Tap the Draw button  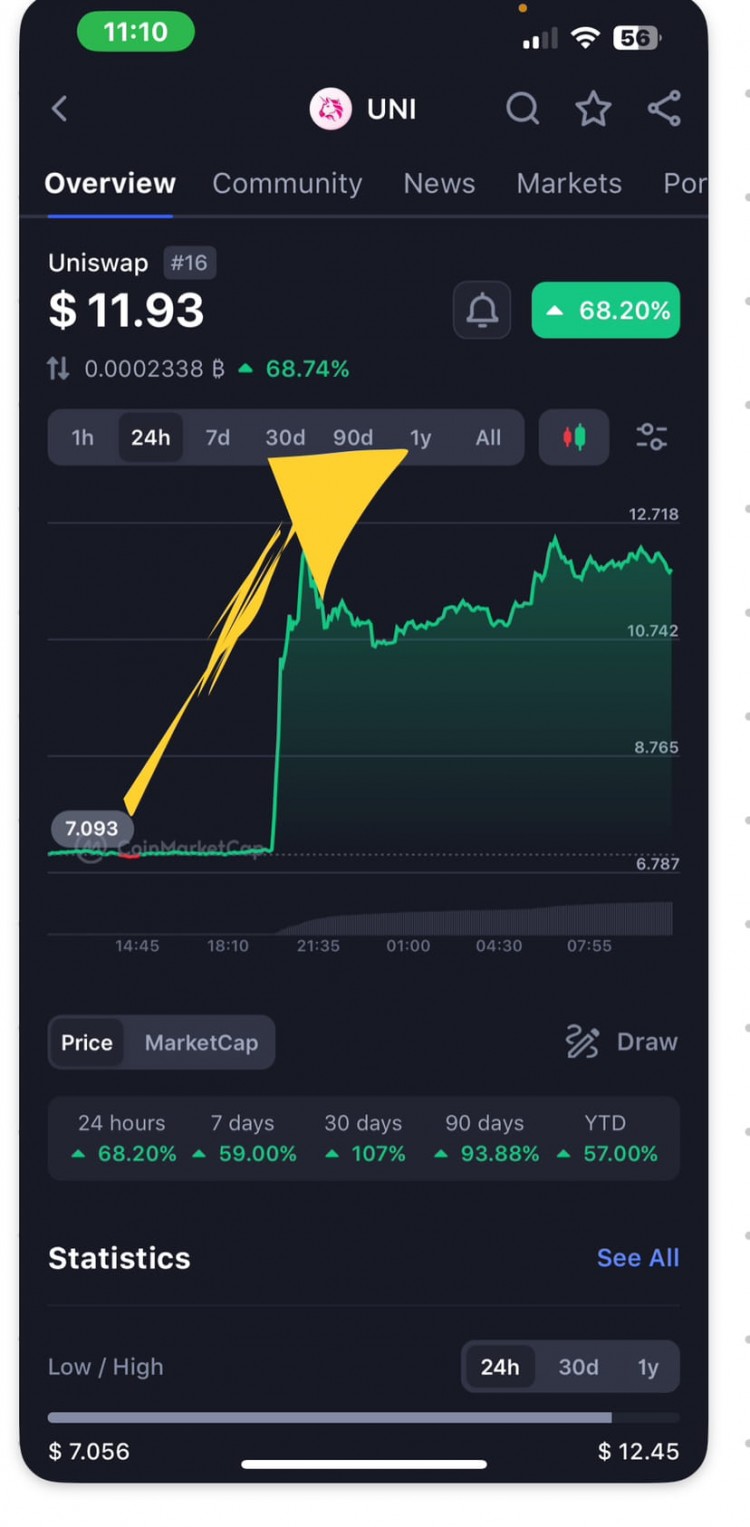tap(622, 1042)
